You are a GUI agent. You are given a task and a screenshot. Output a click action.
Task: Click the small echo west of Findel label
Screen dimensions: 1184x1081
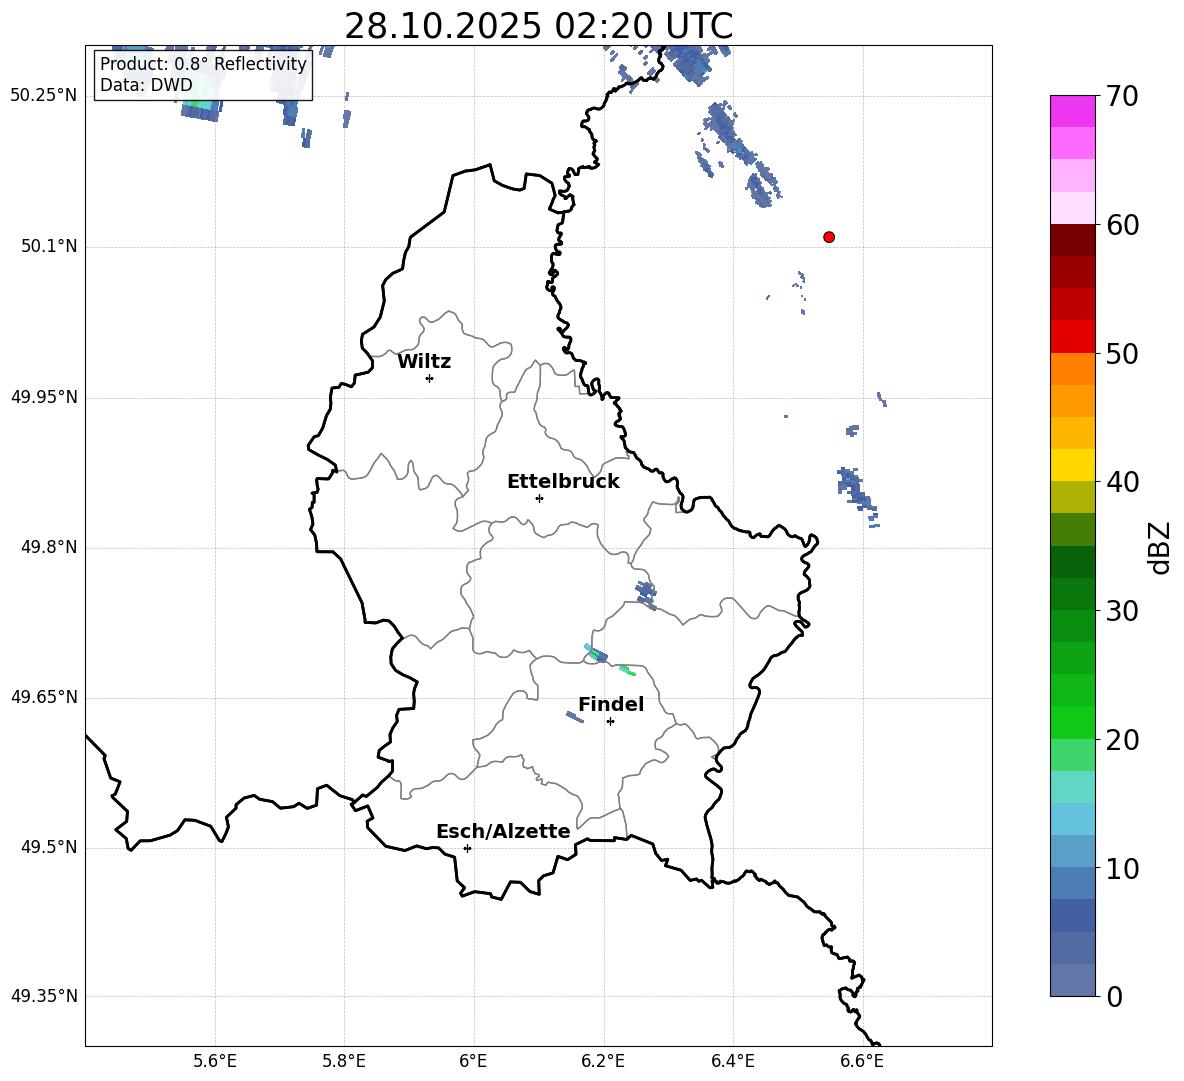click(x=575, y=717)
